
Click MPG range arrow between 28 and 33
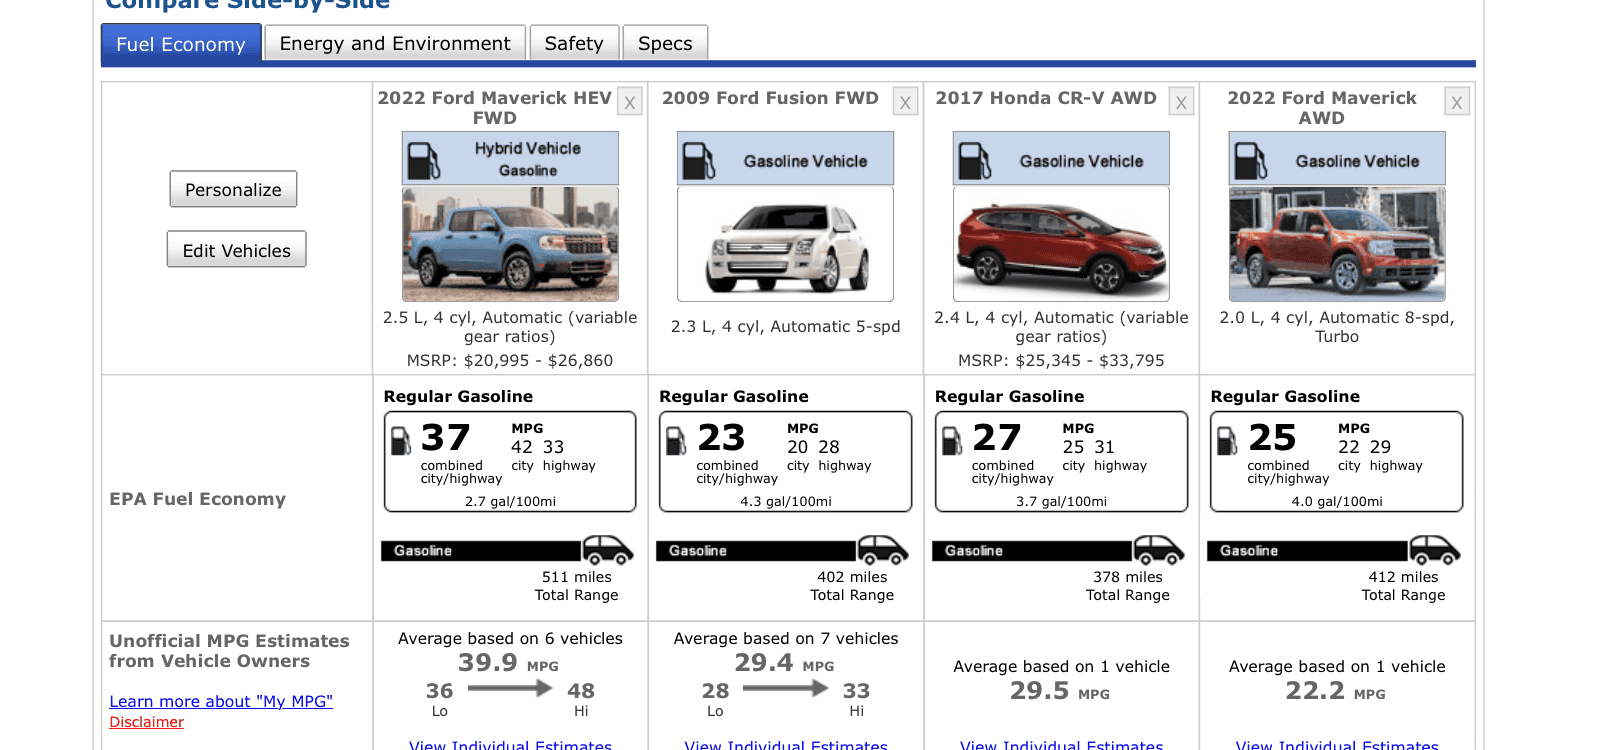click(786, 688)
